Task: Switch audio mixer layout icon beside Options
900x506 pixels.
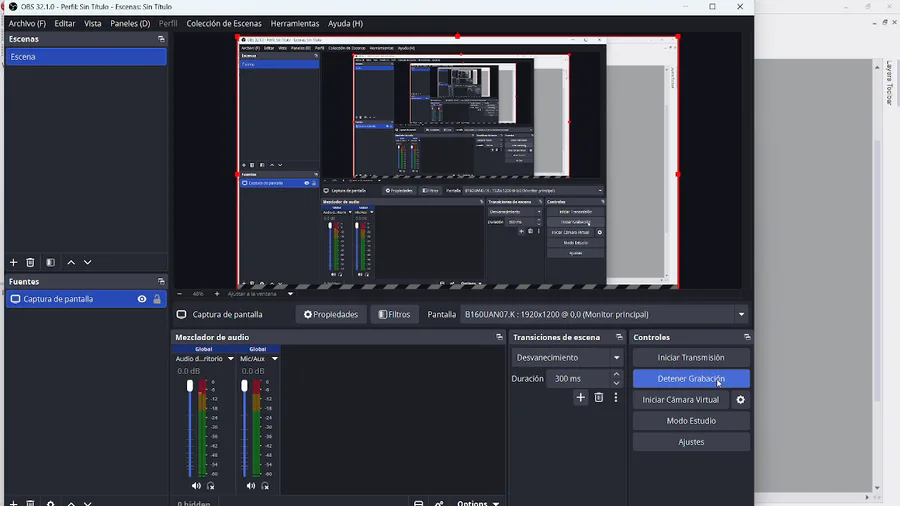Action: 418,503
